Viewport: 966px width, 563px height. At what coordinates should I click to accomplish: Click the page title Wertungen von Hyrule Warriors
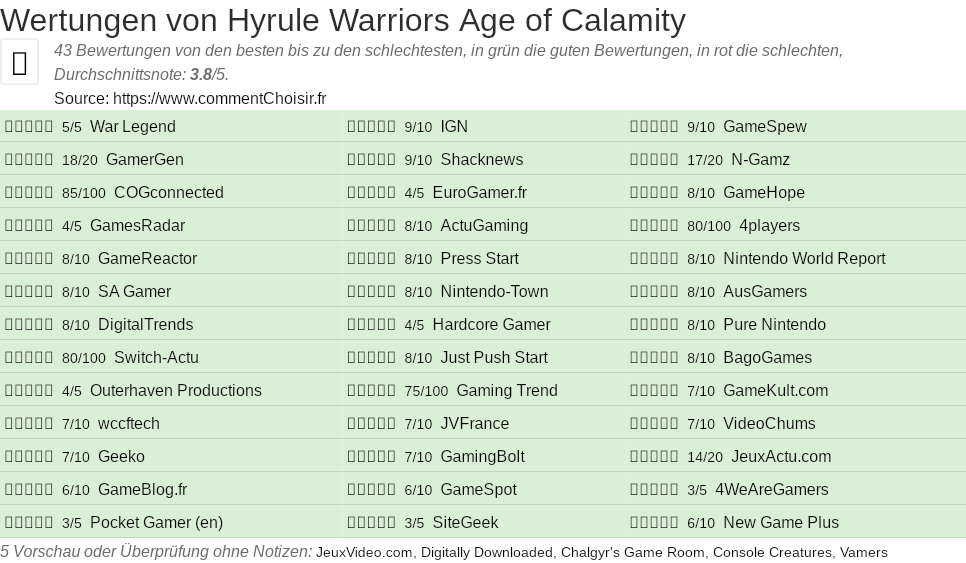[x=343, y=20]
